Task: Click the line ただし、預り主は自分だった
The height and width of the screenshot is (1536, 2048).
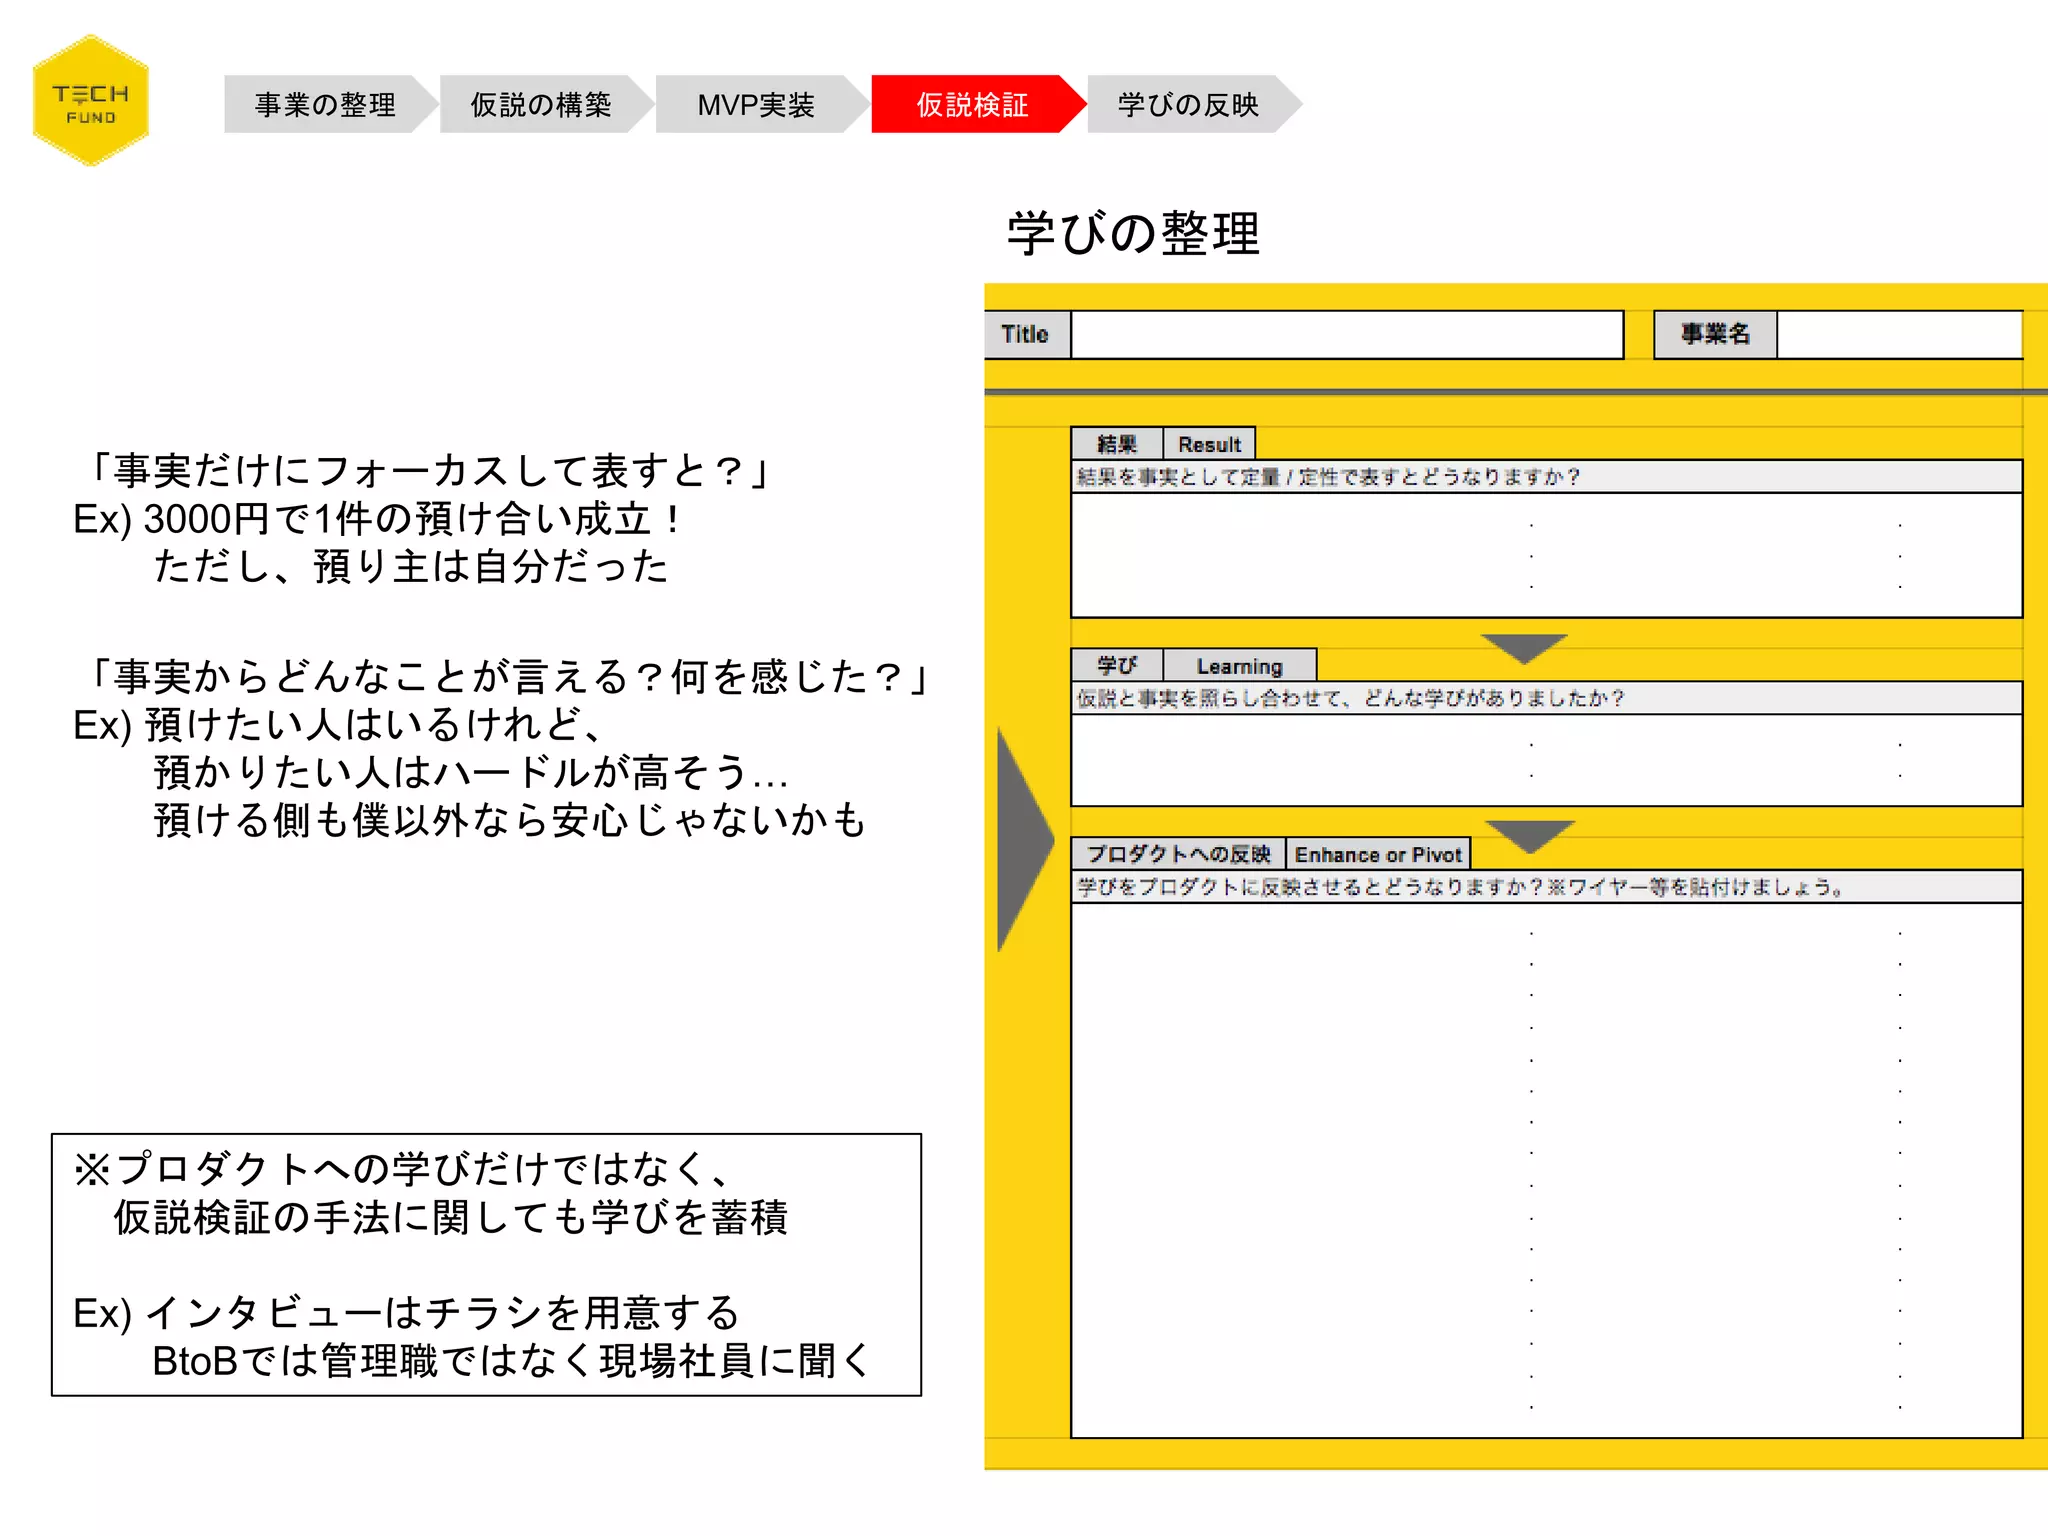Action: coord(411,567)
